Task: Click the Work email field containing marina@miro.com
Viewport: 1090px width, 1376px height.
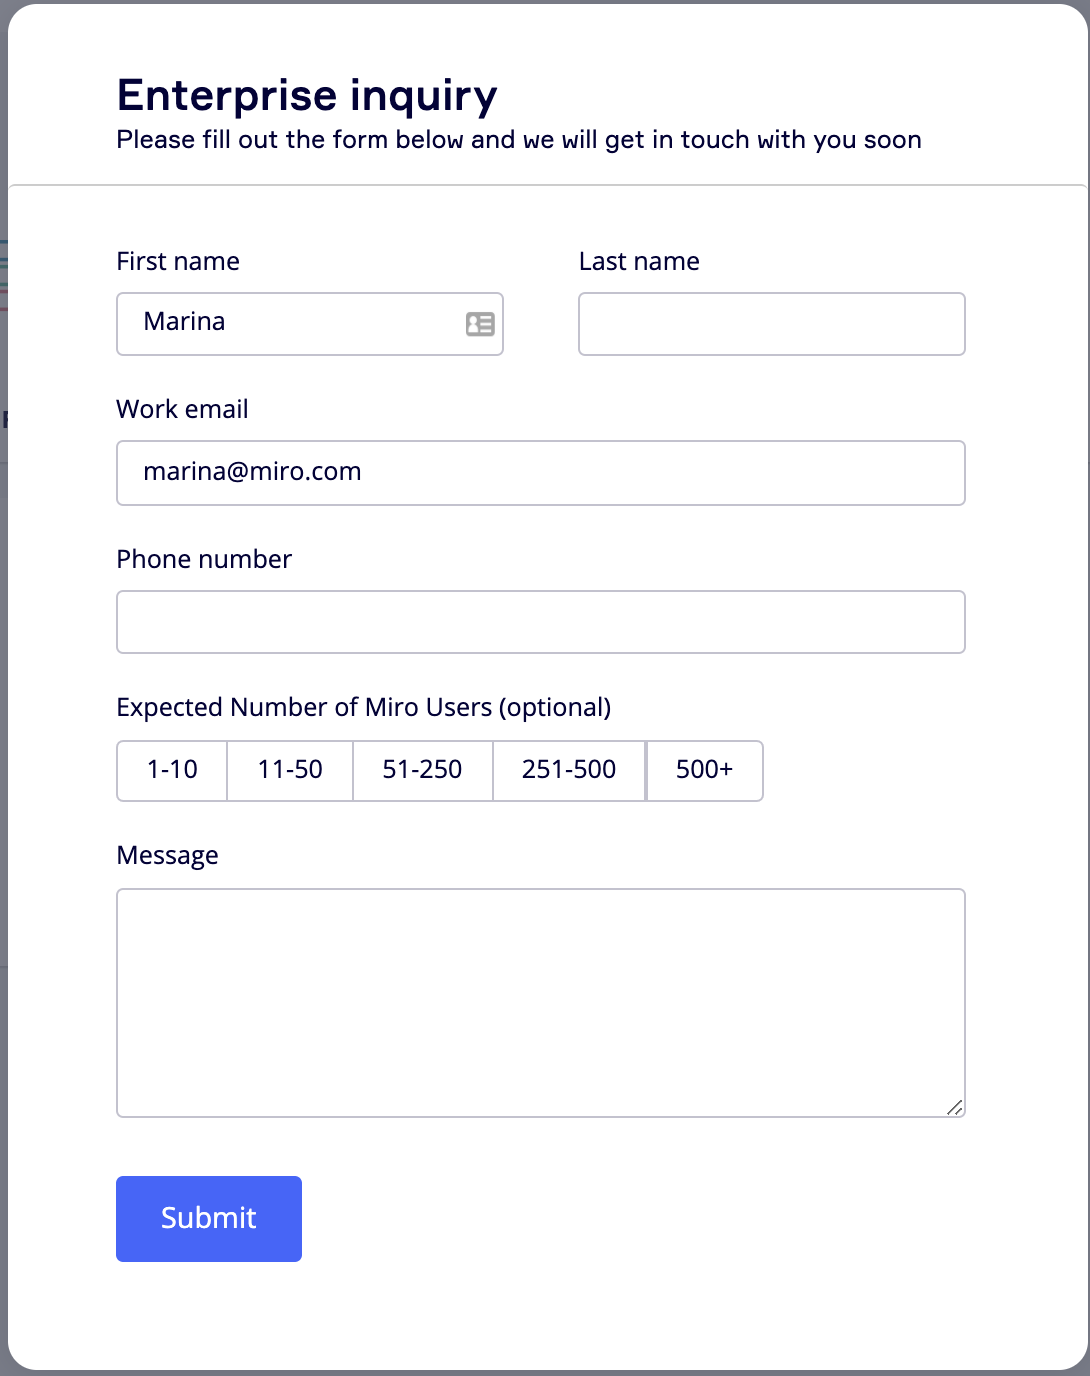Action: click(540, 473)
